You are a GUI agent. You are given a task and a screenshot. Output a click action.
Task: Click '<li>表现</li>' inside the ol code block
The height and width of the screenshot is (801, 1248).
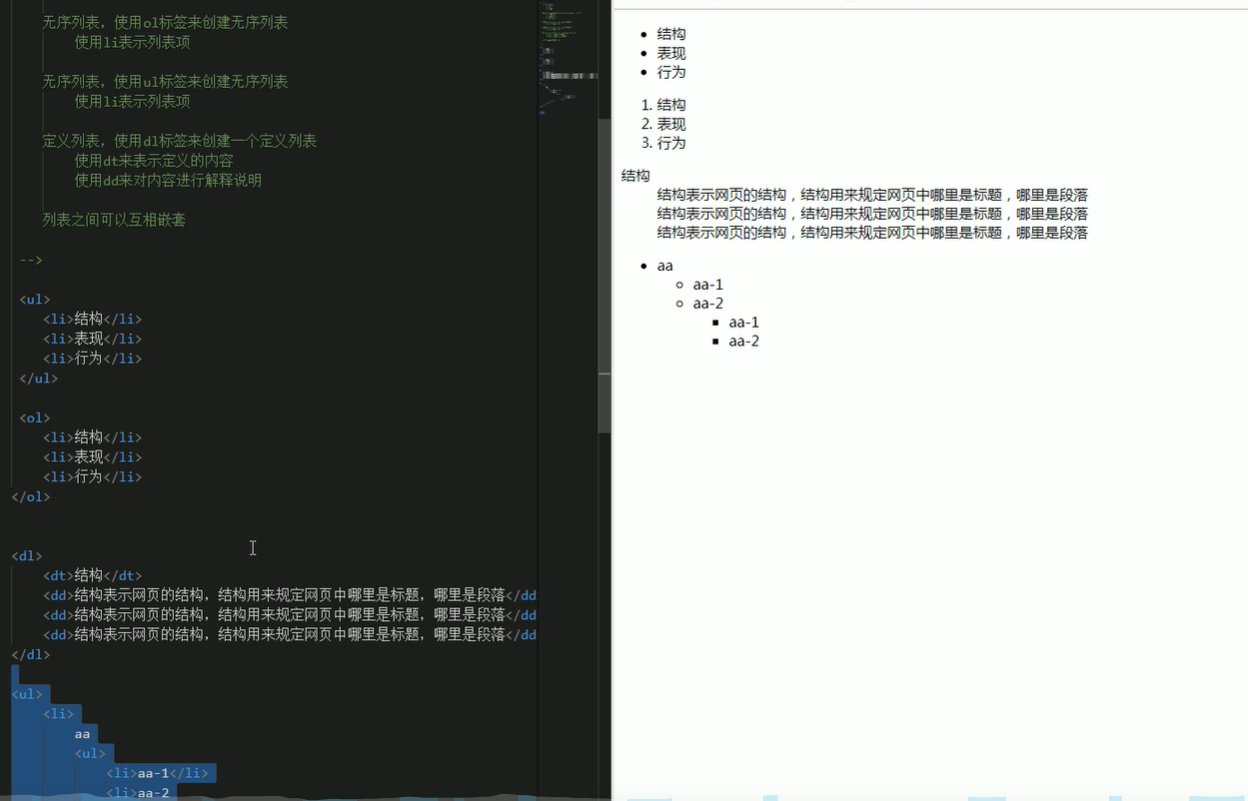click(x=92, y=457)
